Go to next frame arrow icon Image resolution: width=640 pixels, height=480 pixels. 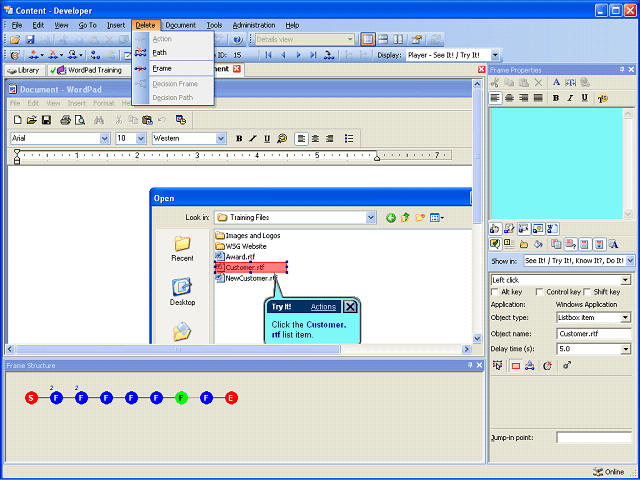(x=298, y=55)
